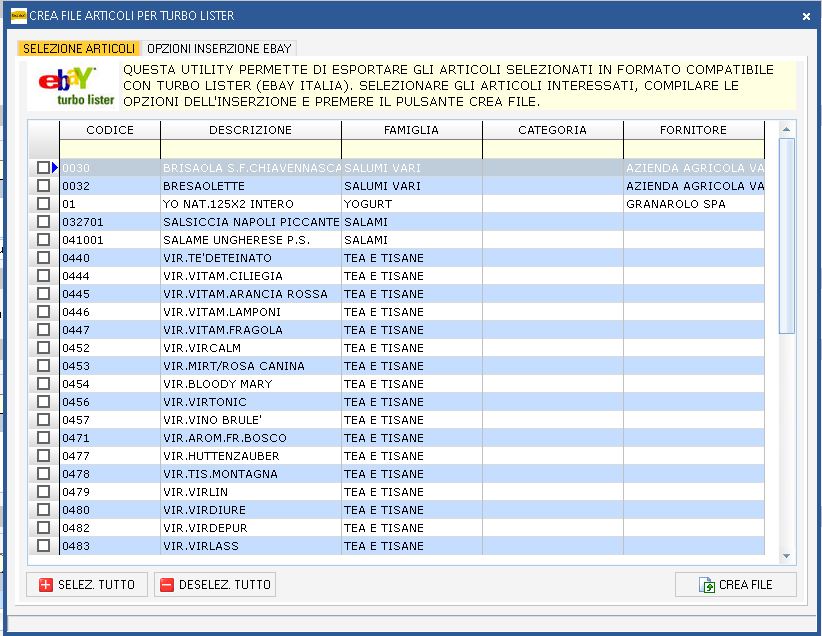
Task: Select checkbox of Salsiccia Napoli Piccante row
Action: click(44, 222)
